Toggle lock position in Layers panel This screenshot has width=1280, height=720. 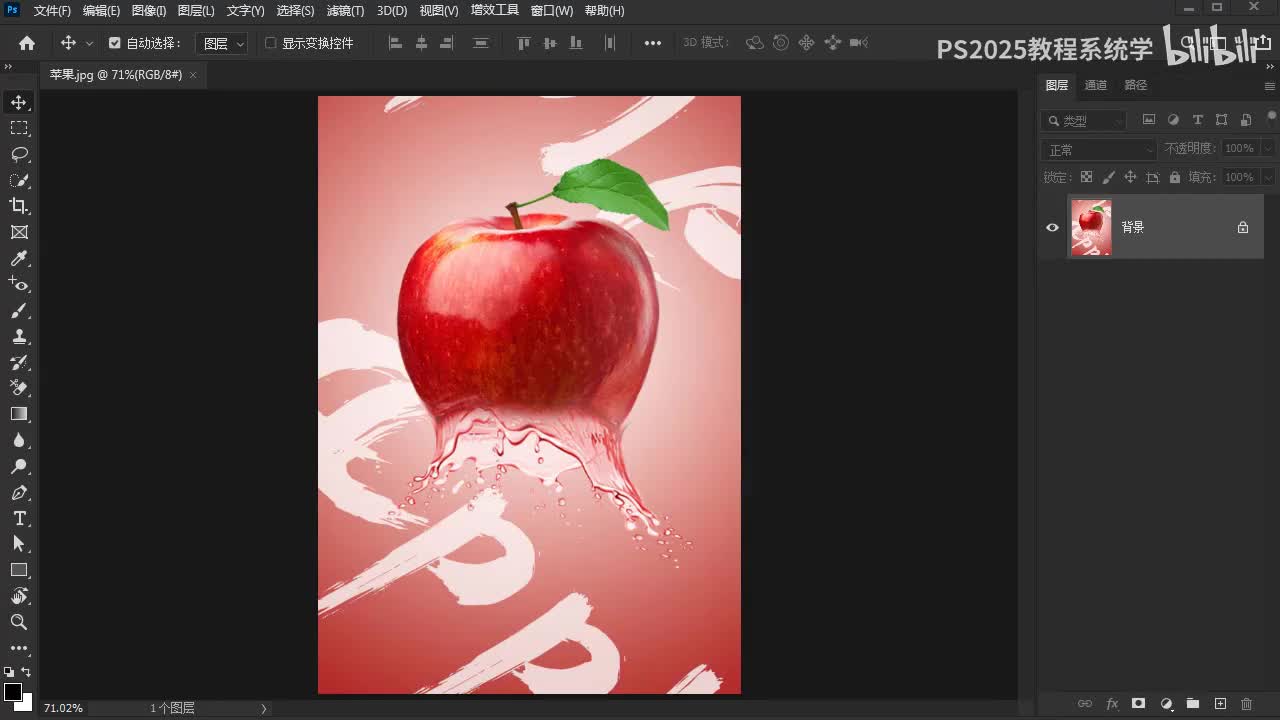click(1130, 177)
